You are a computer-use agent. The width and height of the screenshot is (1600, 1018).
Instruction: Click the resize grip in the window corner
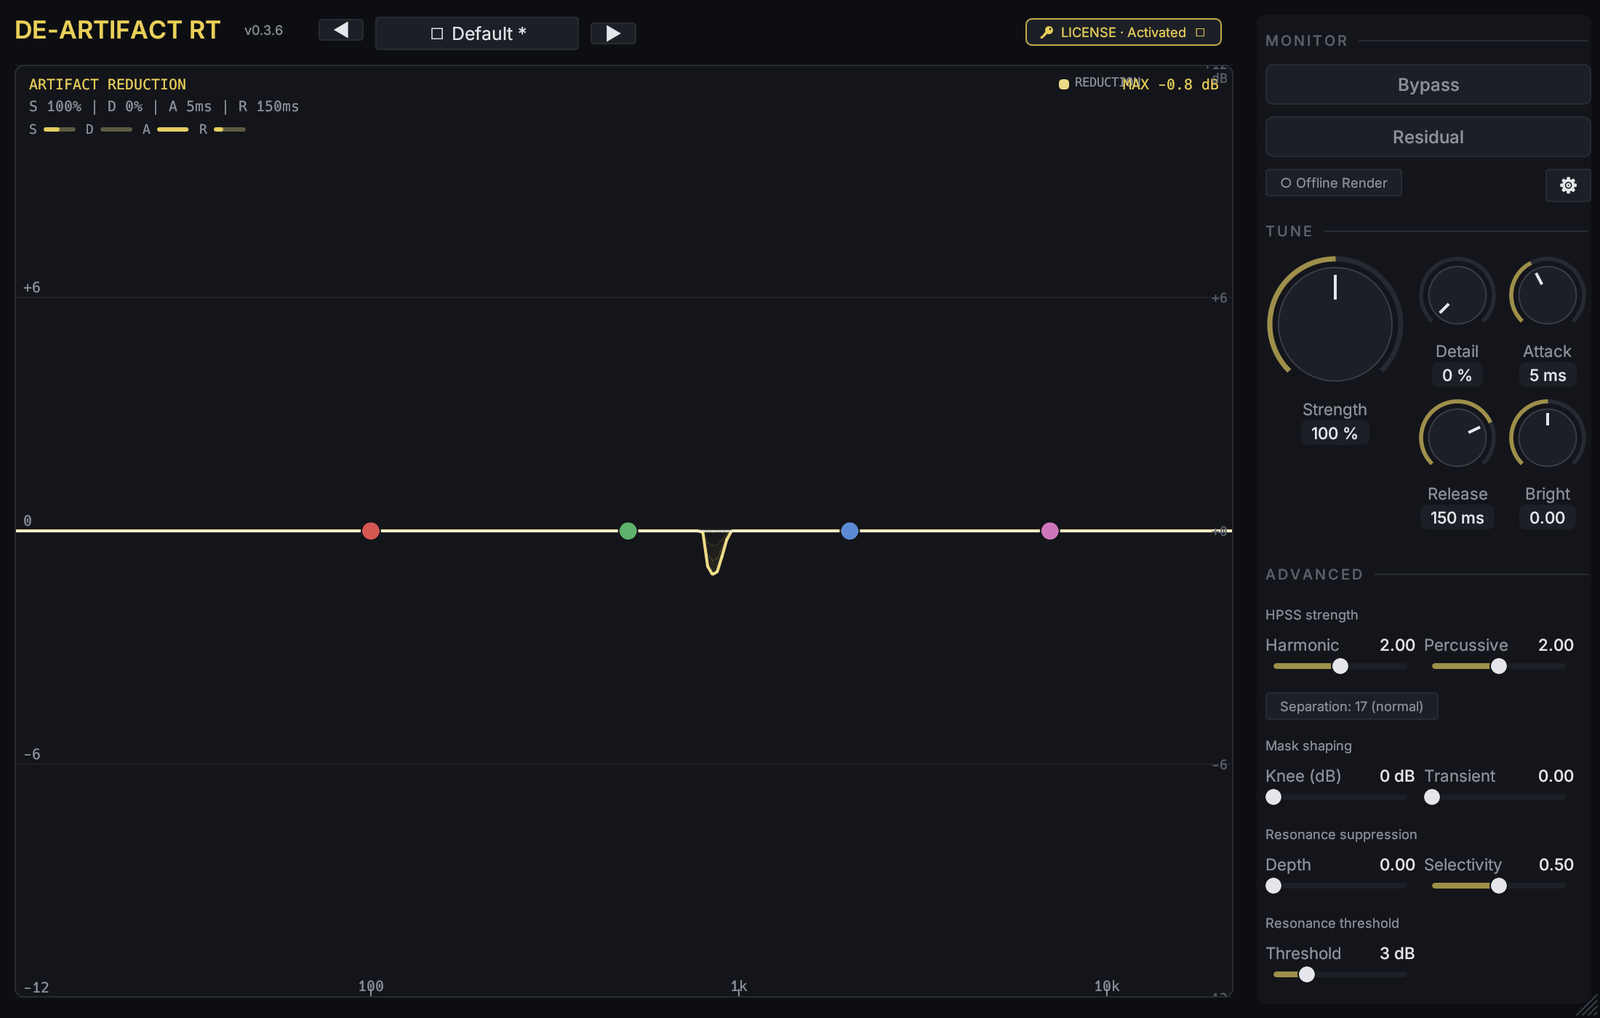click(1588, 1006)
